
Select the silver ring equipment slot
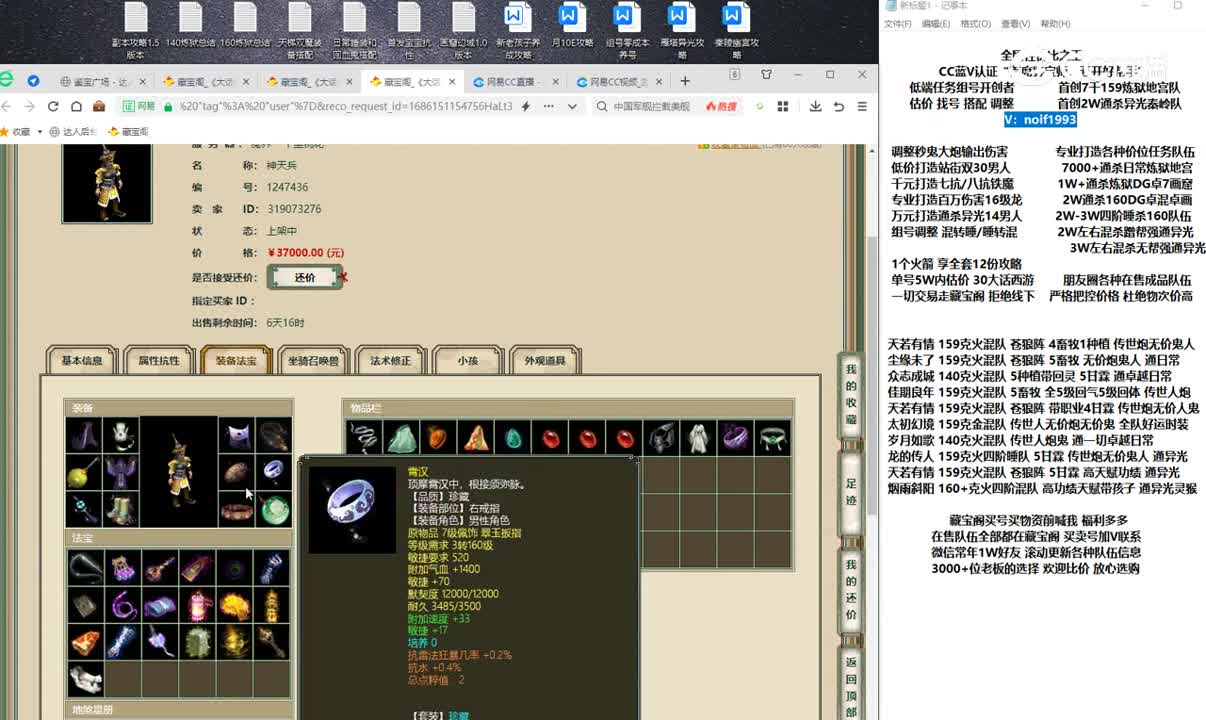coord(274,472)
